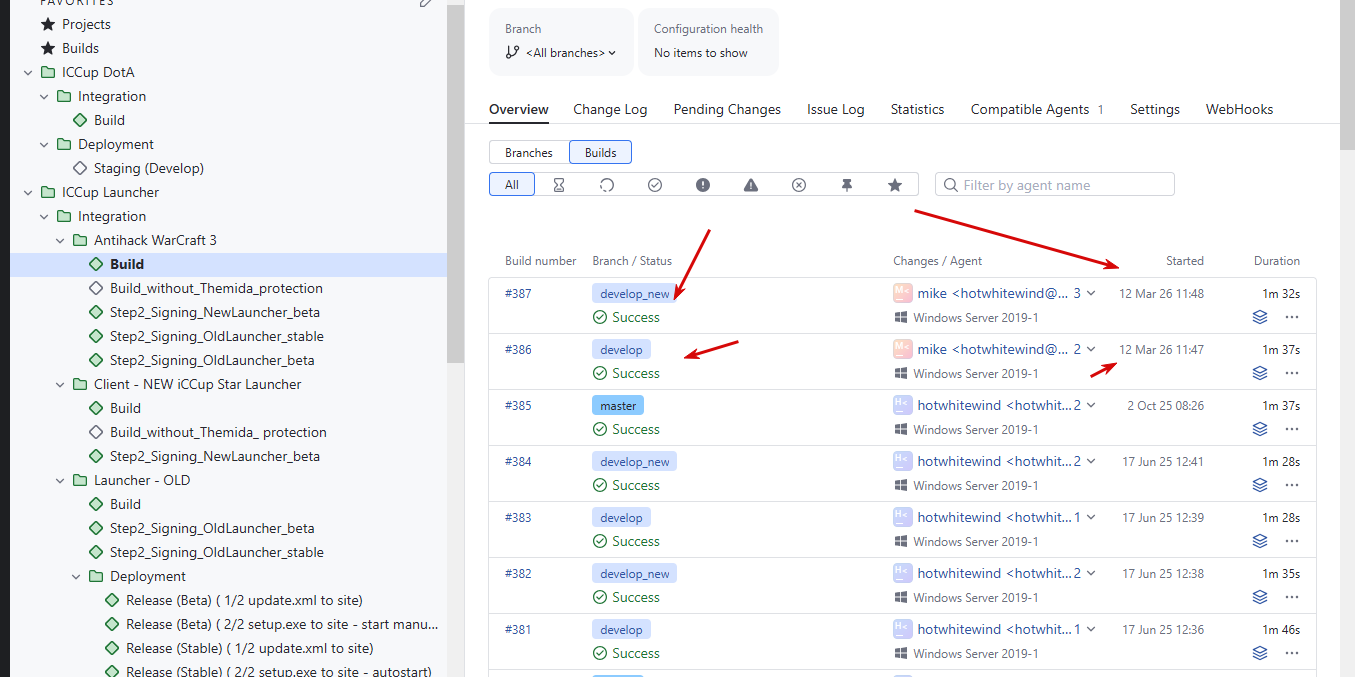The height and width of the screenshot is (677, 1355).
Task: Click Windows Server 2019-1 agent on build #383
Action: 975,541
